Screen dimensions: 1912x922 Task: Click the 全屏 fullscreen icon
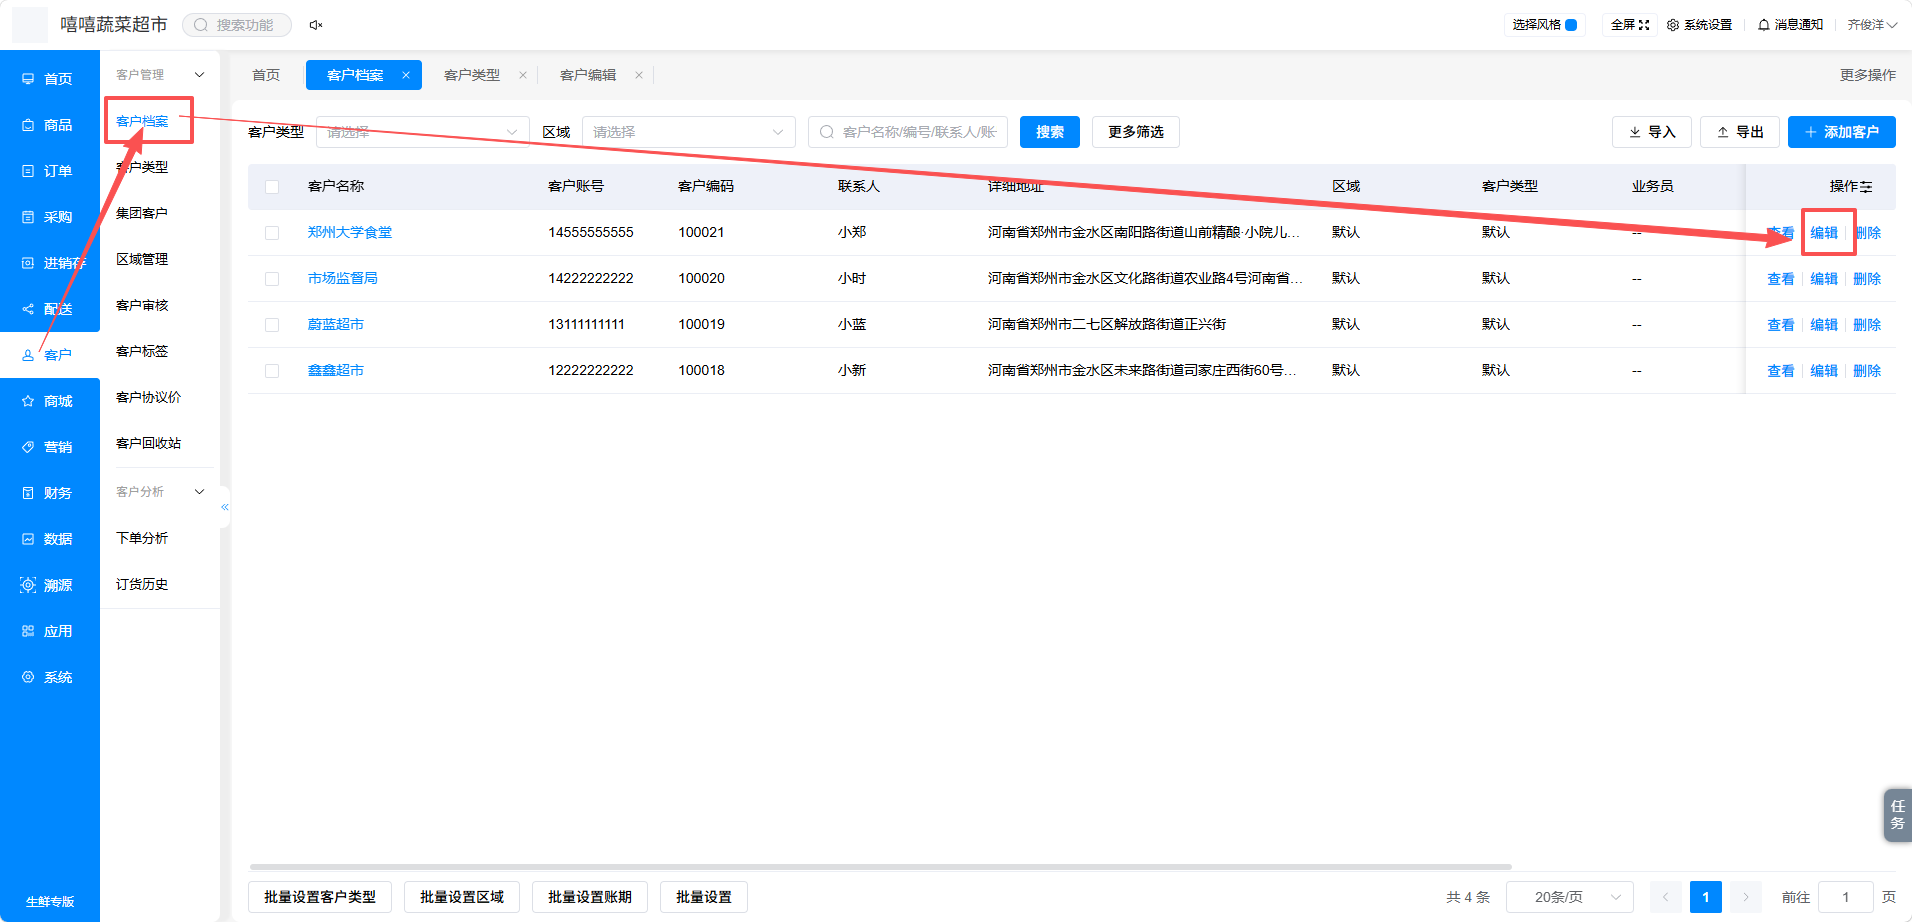pyautogui.click(x=1644, y=25)
